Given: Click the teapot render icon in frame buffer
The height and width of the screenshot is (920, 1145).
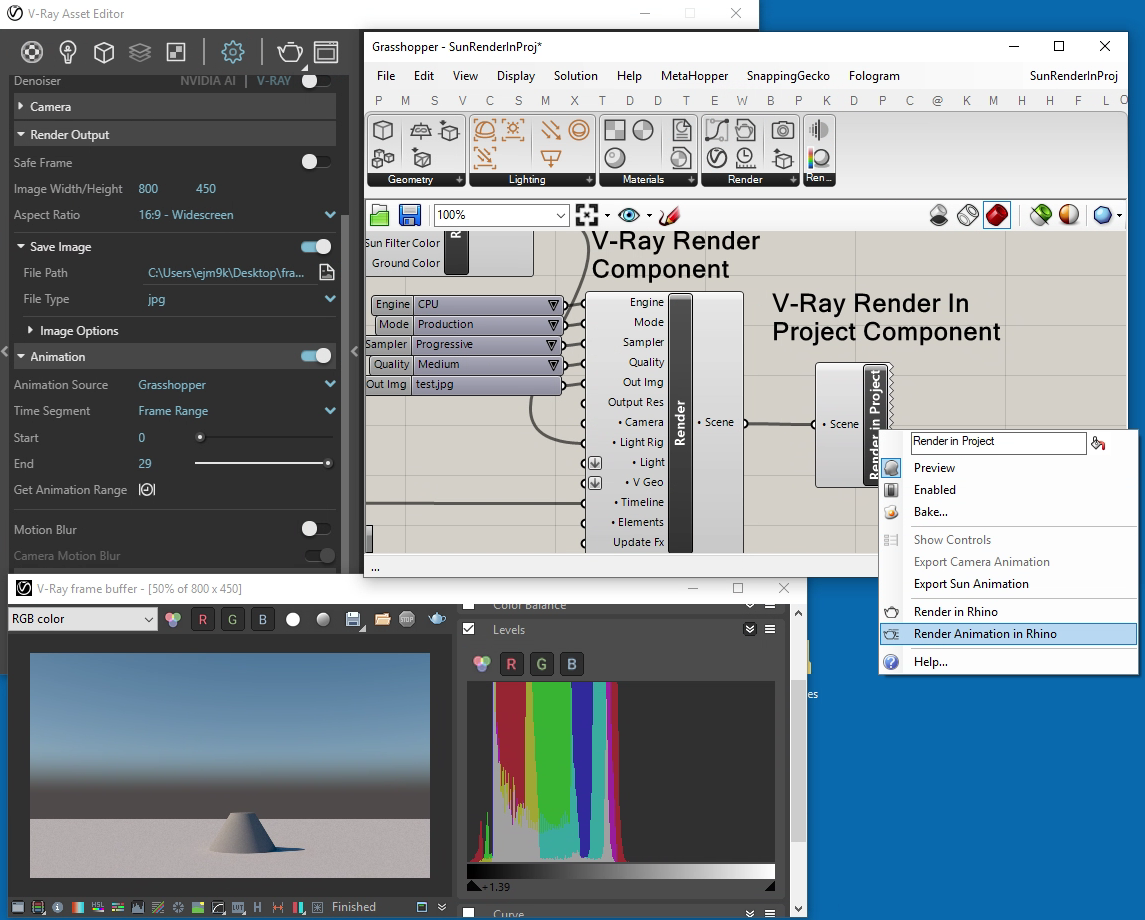Looking at the screenshot, I should (437, 619).
